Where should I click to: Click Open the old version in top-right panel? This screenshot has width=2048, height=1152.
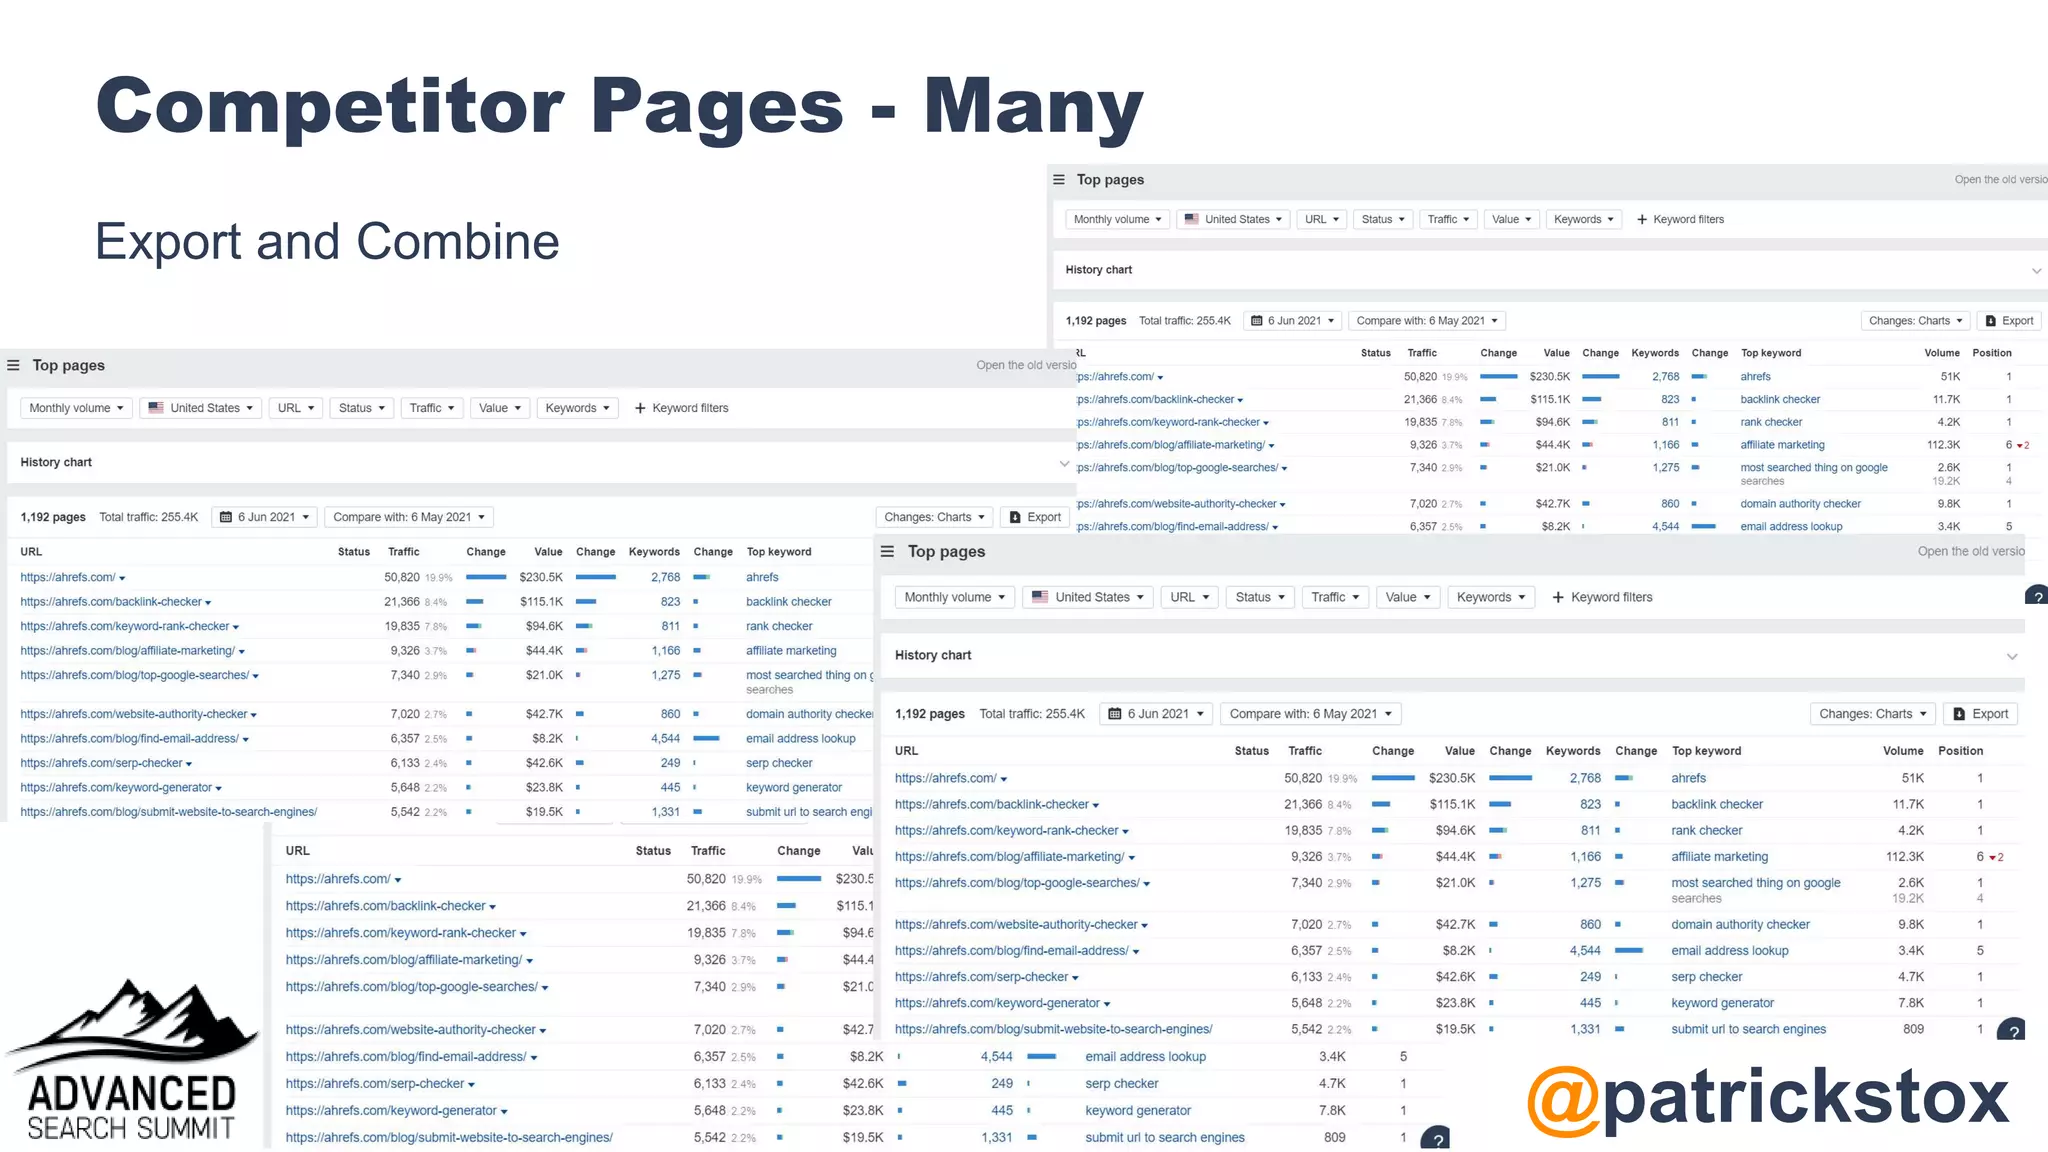(2001, 180)
